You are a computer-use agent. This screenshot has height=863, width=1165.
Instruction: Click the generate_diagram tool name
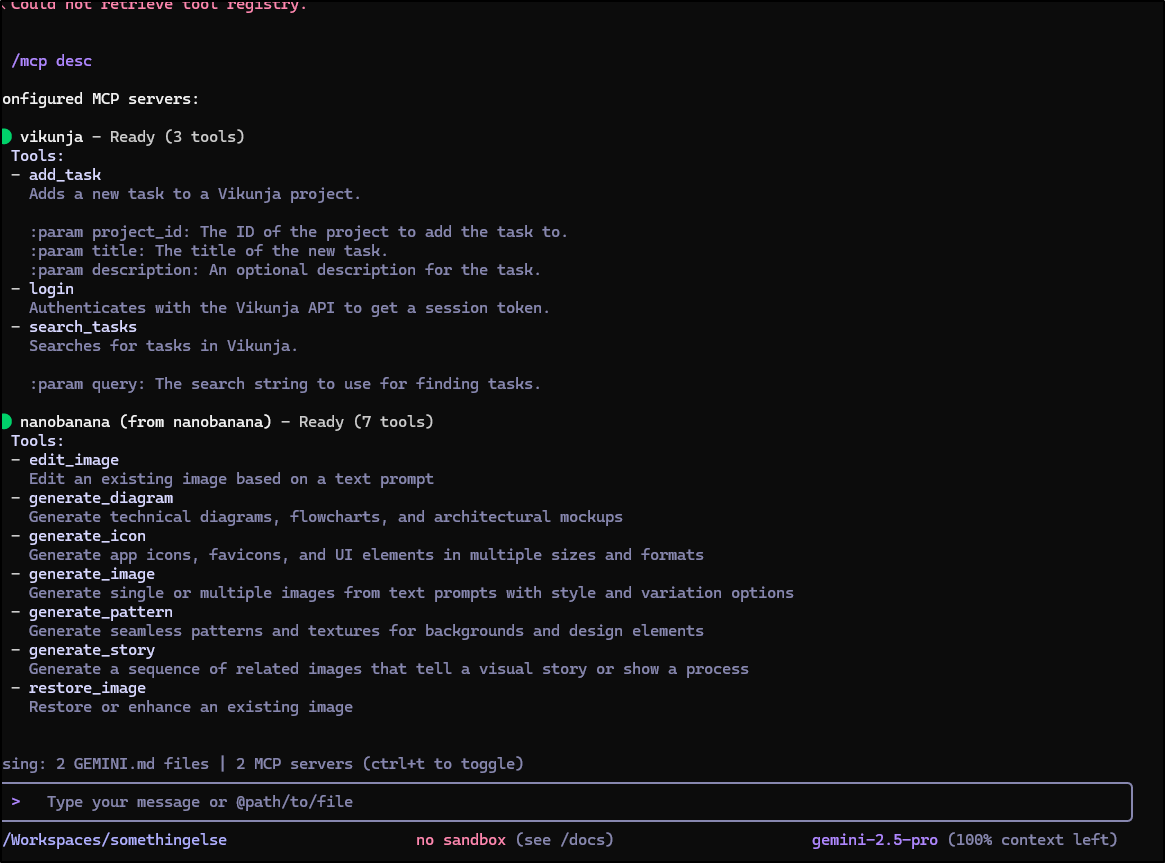[x=100, y=498]
